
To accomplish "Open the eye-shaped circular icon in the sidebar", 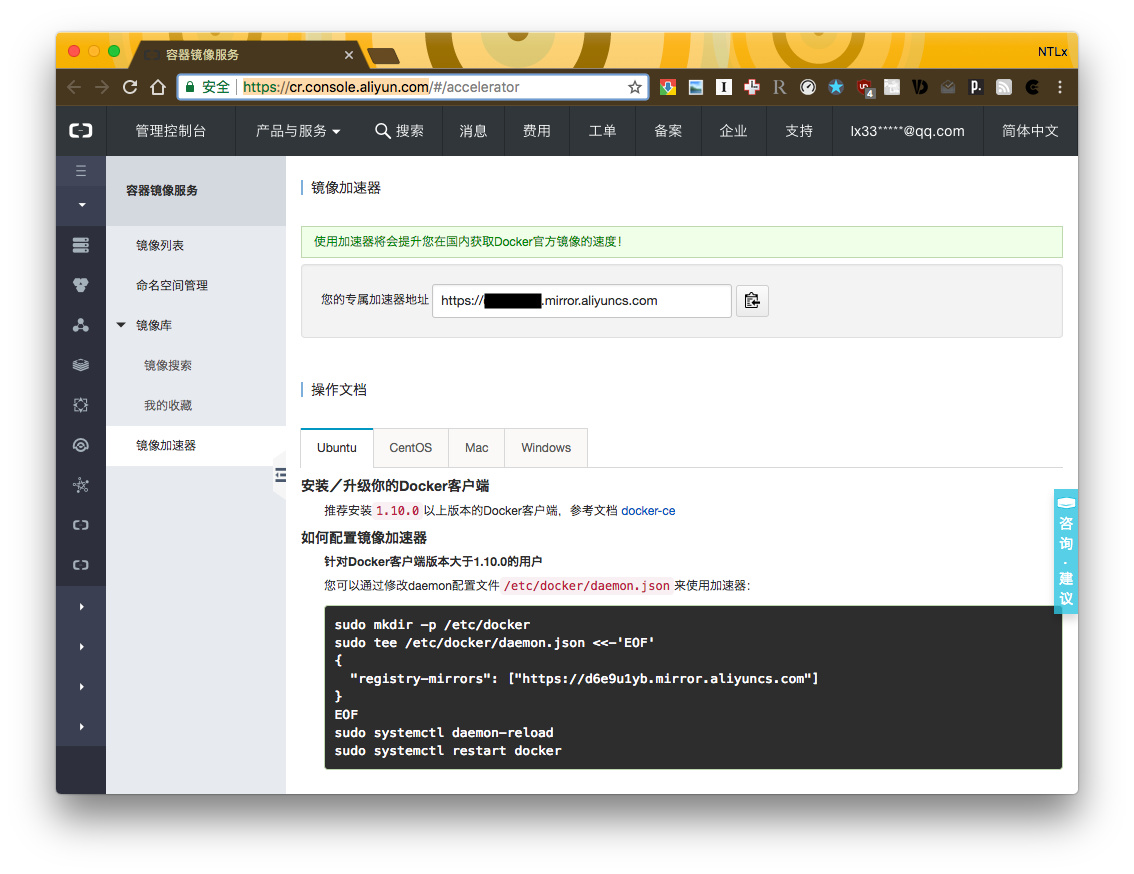I will [81, 445].
